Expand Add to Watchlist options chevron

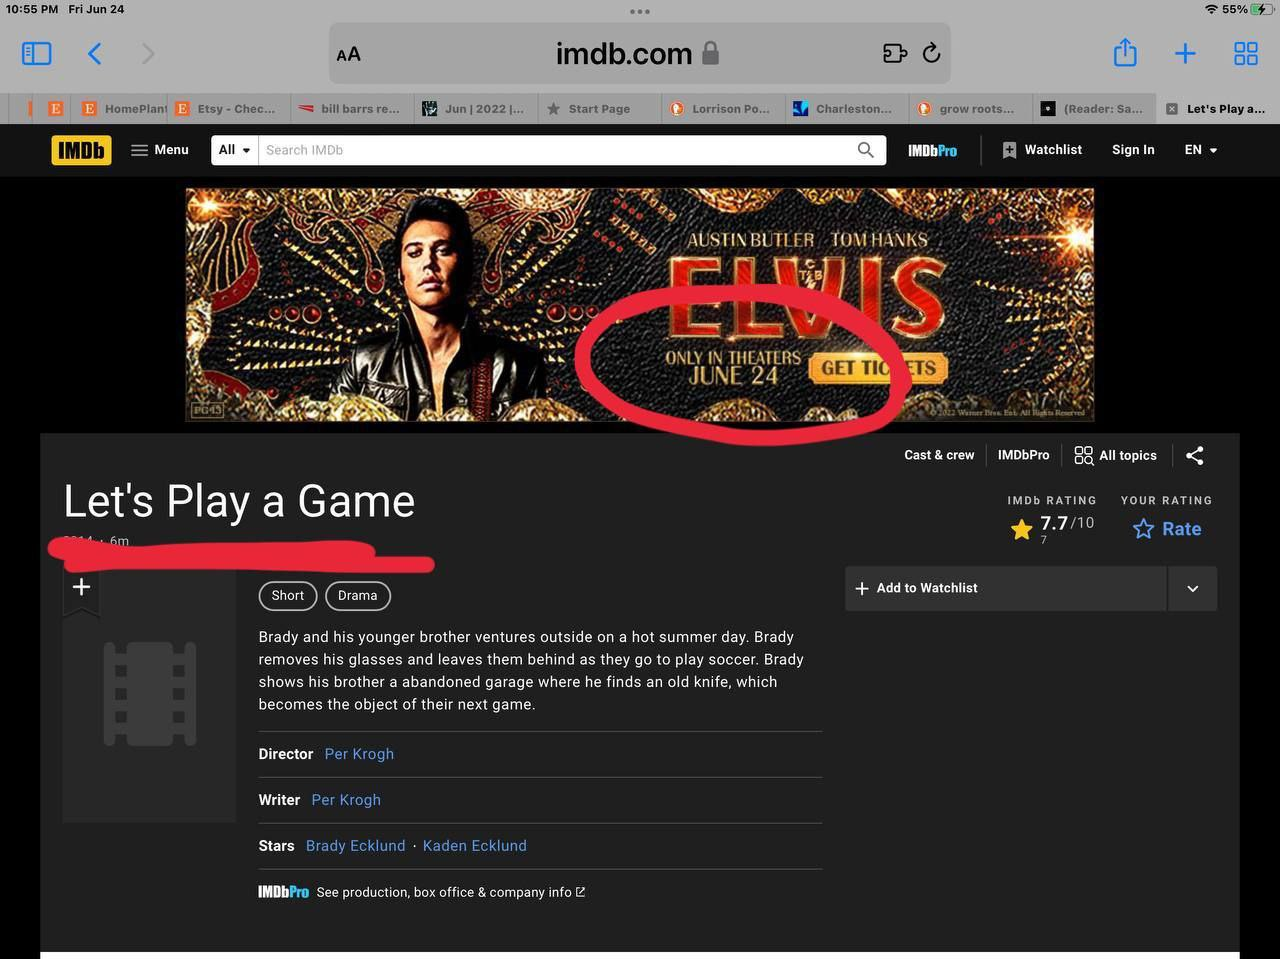click(x=1192, y=589)
